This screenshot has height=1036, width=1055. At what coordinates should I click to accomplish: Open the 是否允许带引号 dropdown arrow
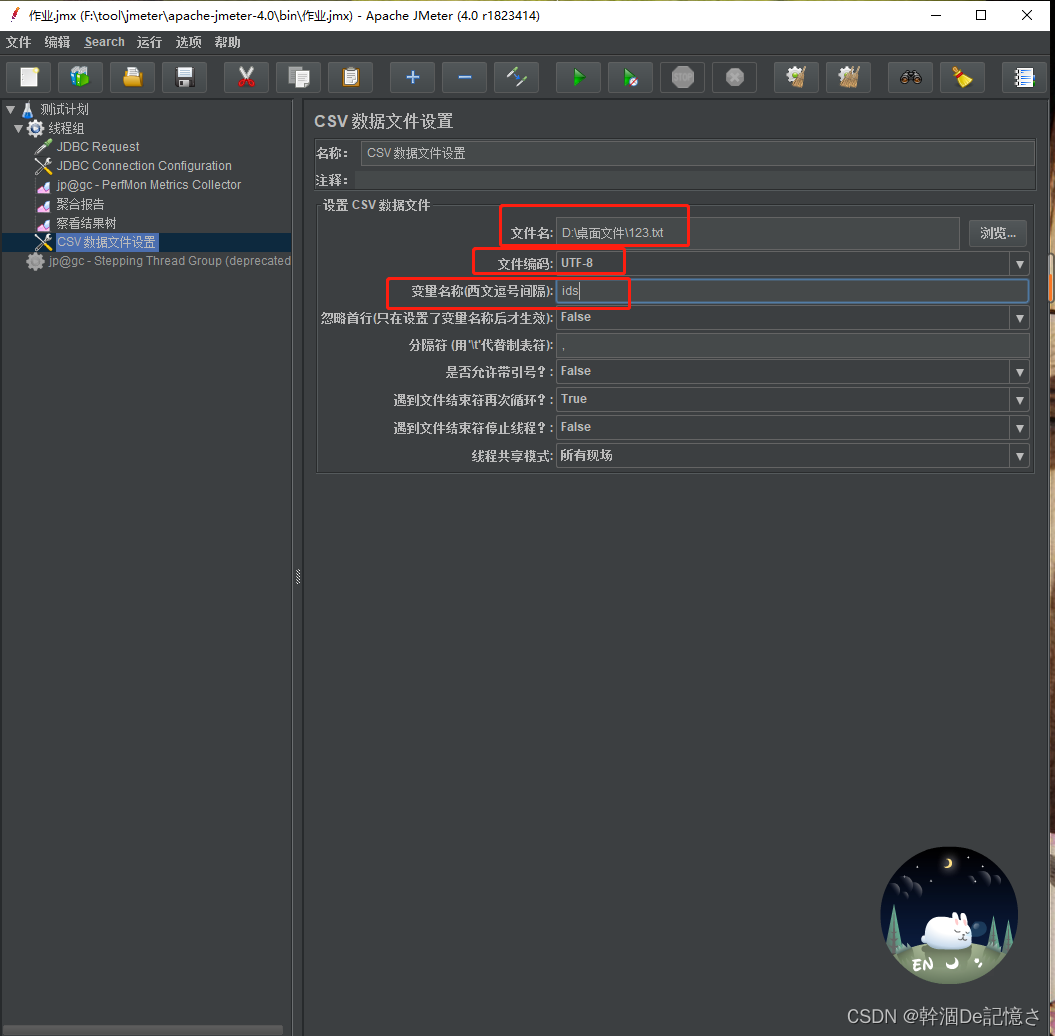coord(1019,372)
